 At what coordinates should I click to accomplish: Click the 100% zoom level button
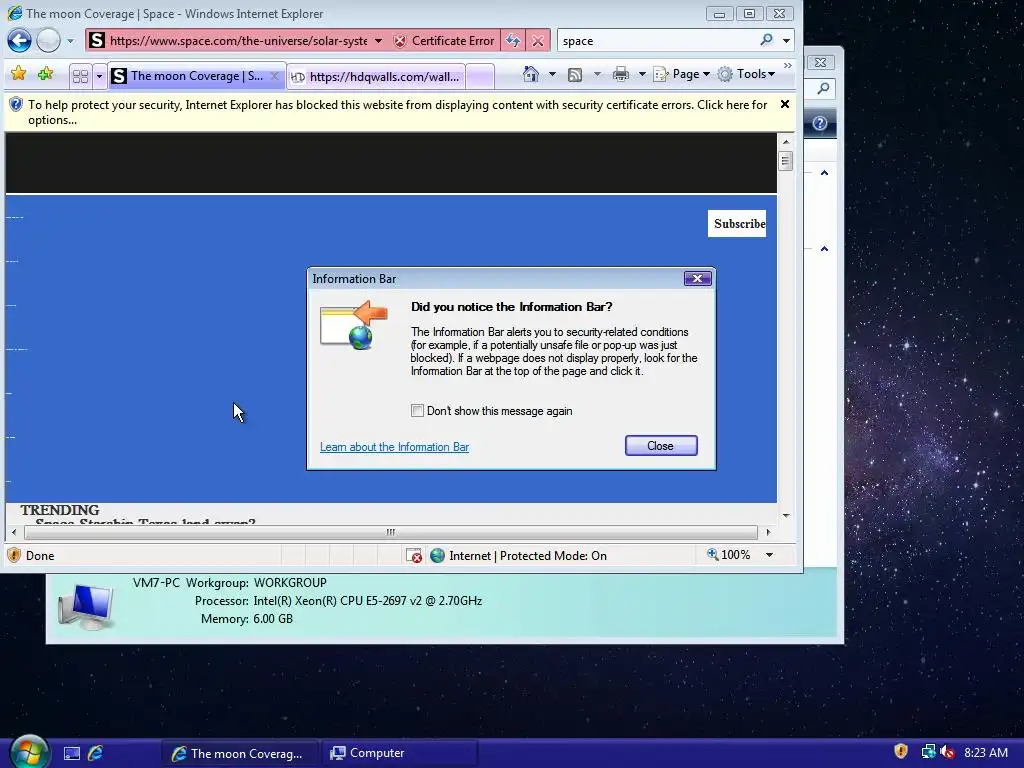[728, 555]
